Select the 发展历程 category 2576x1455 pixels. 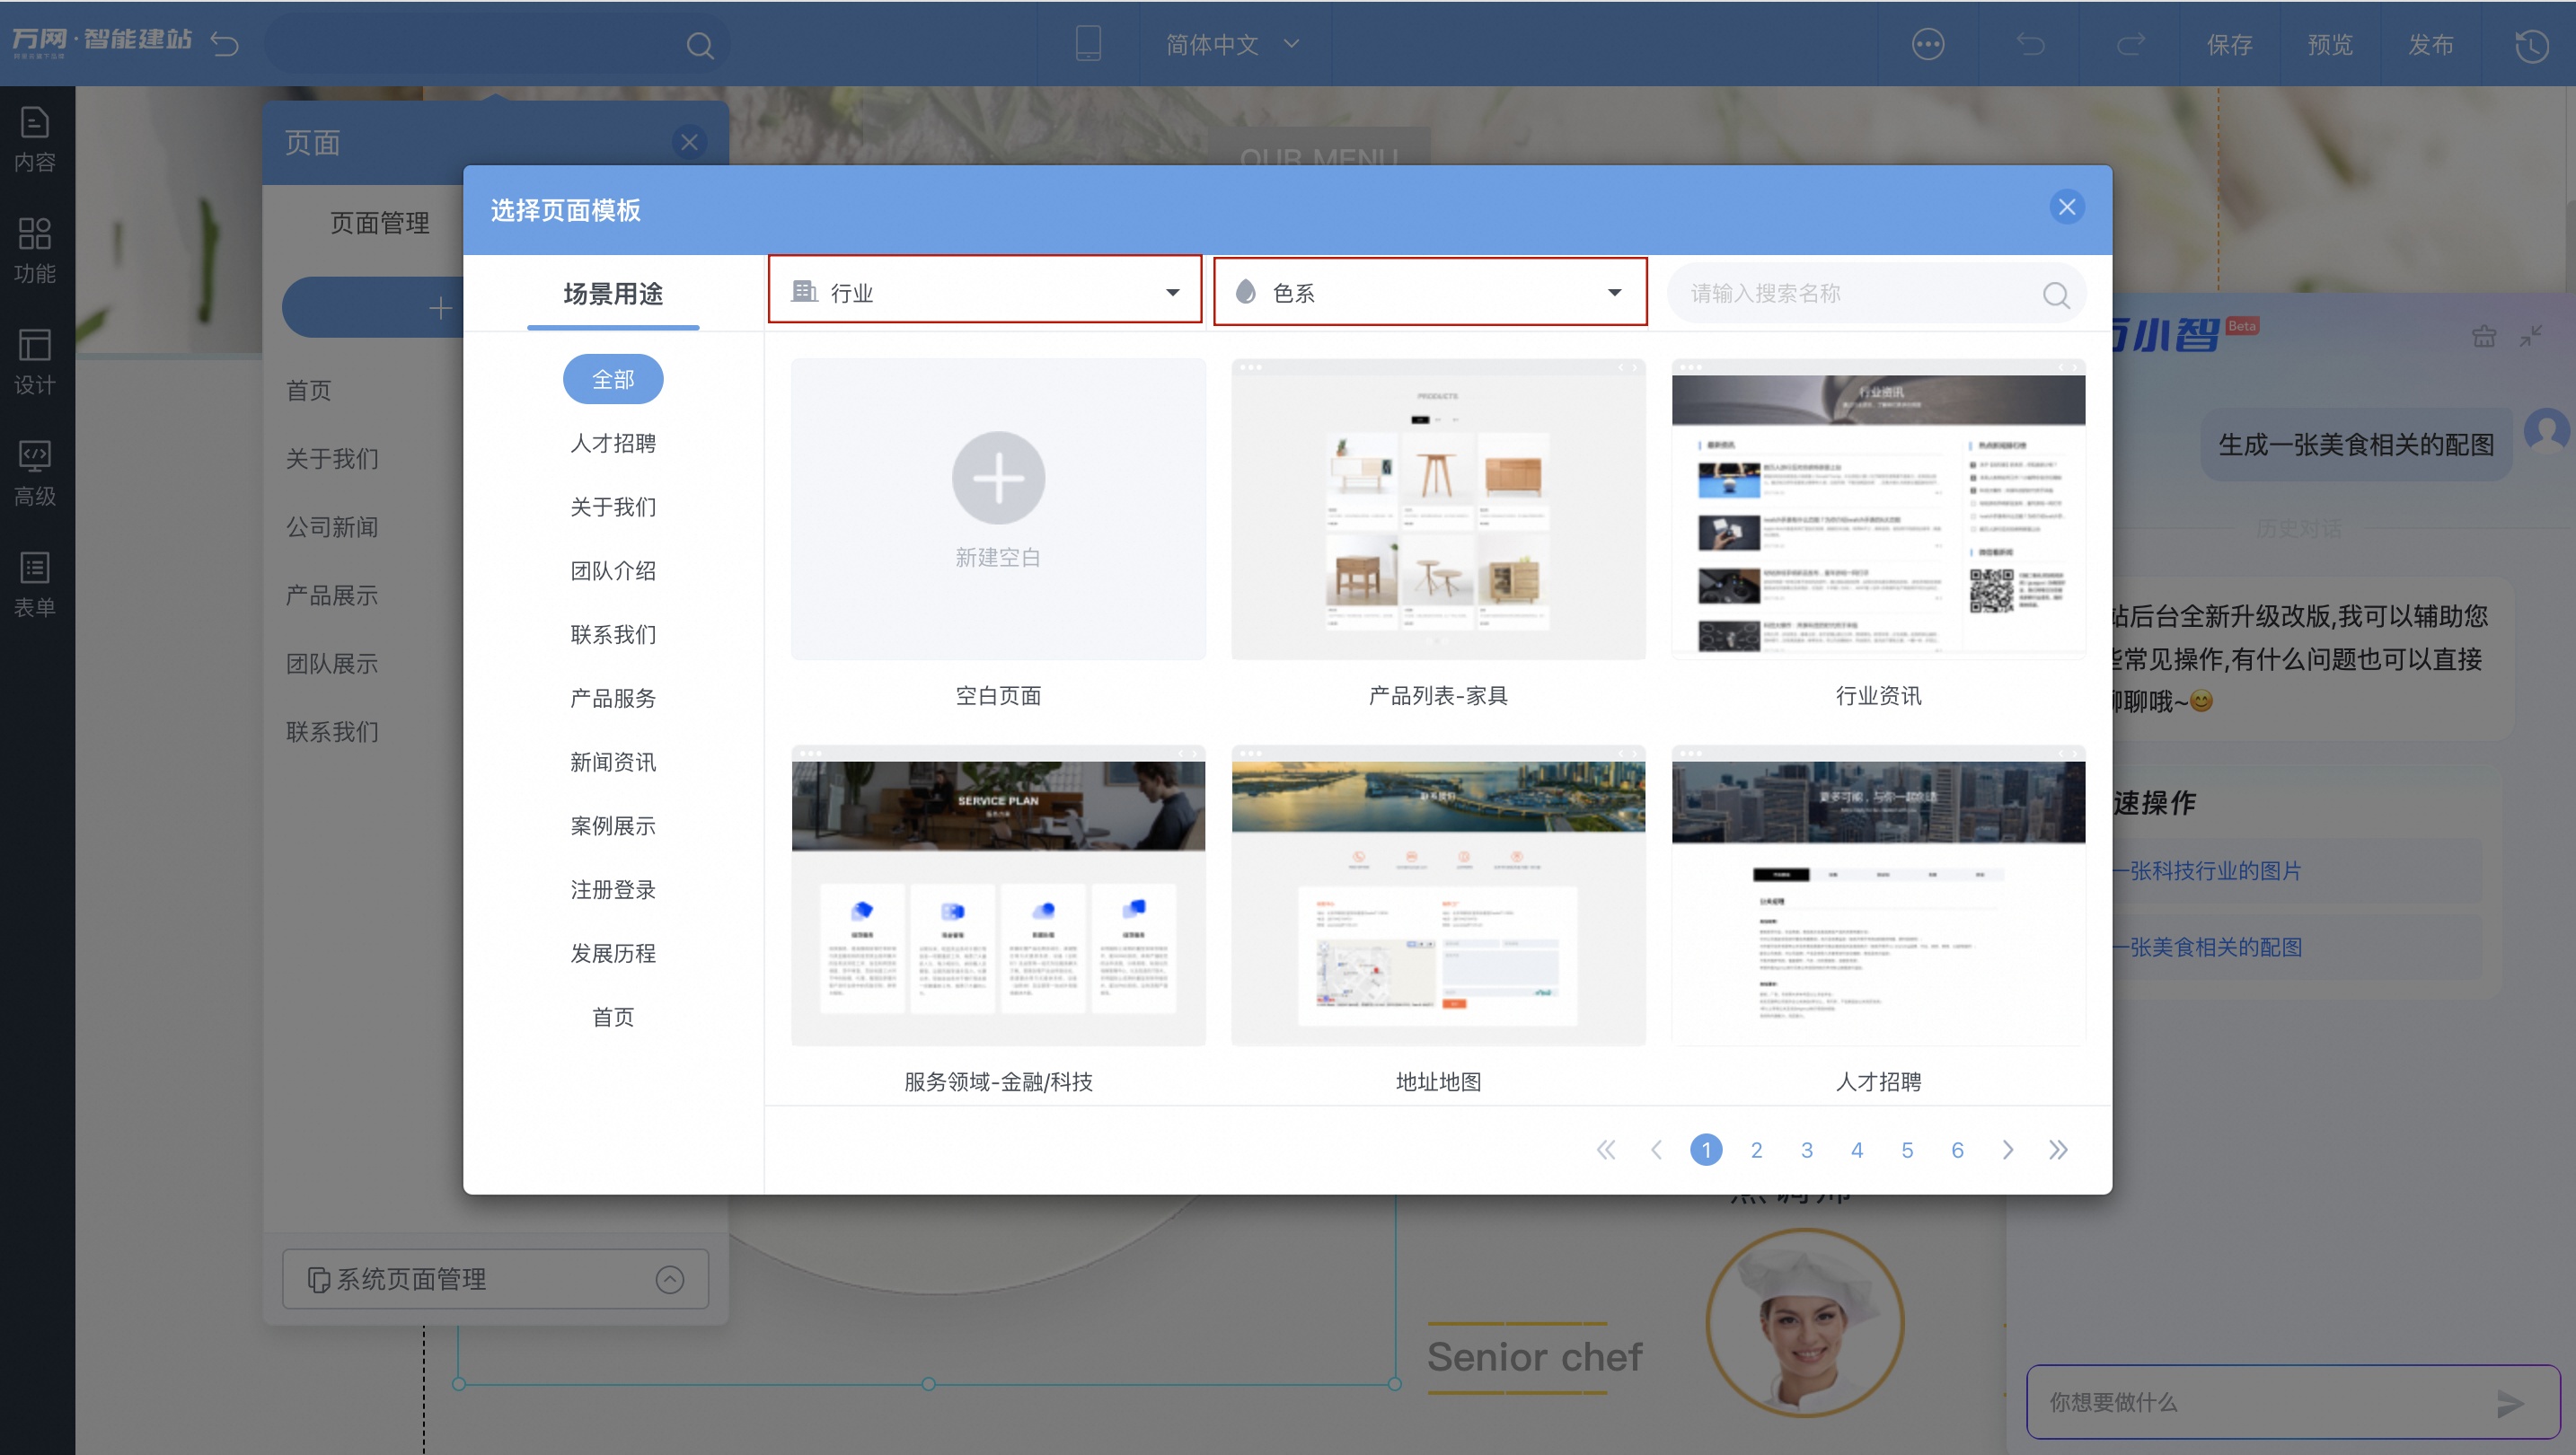[613, 953]
